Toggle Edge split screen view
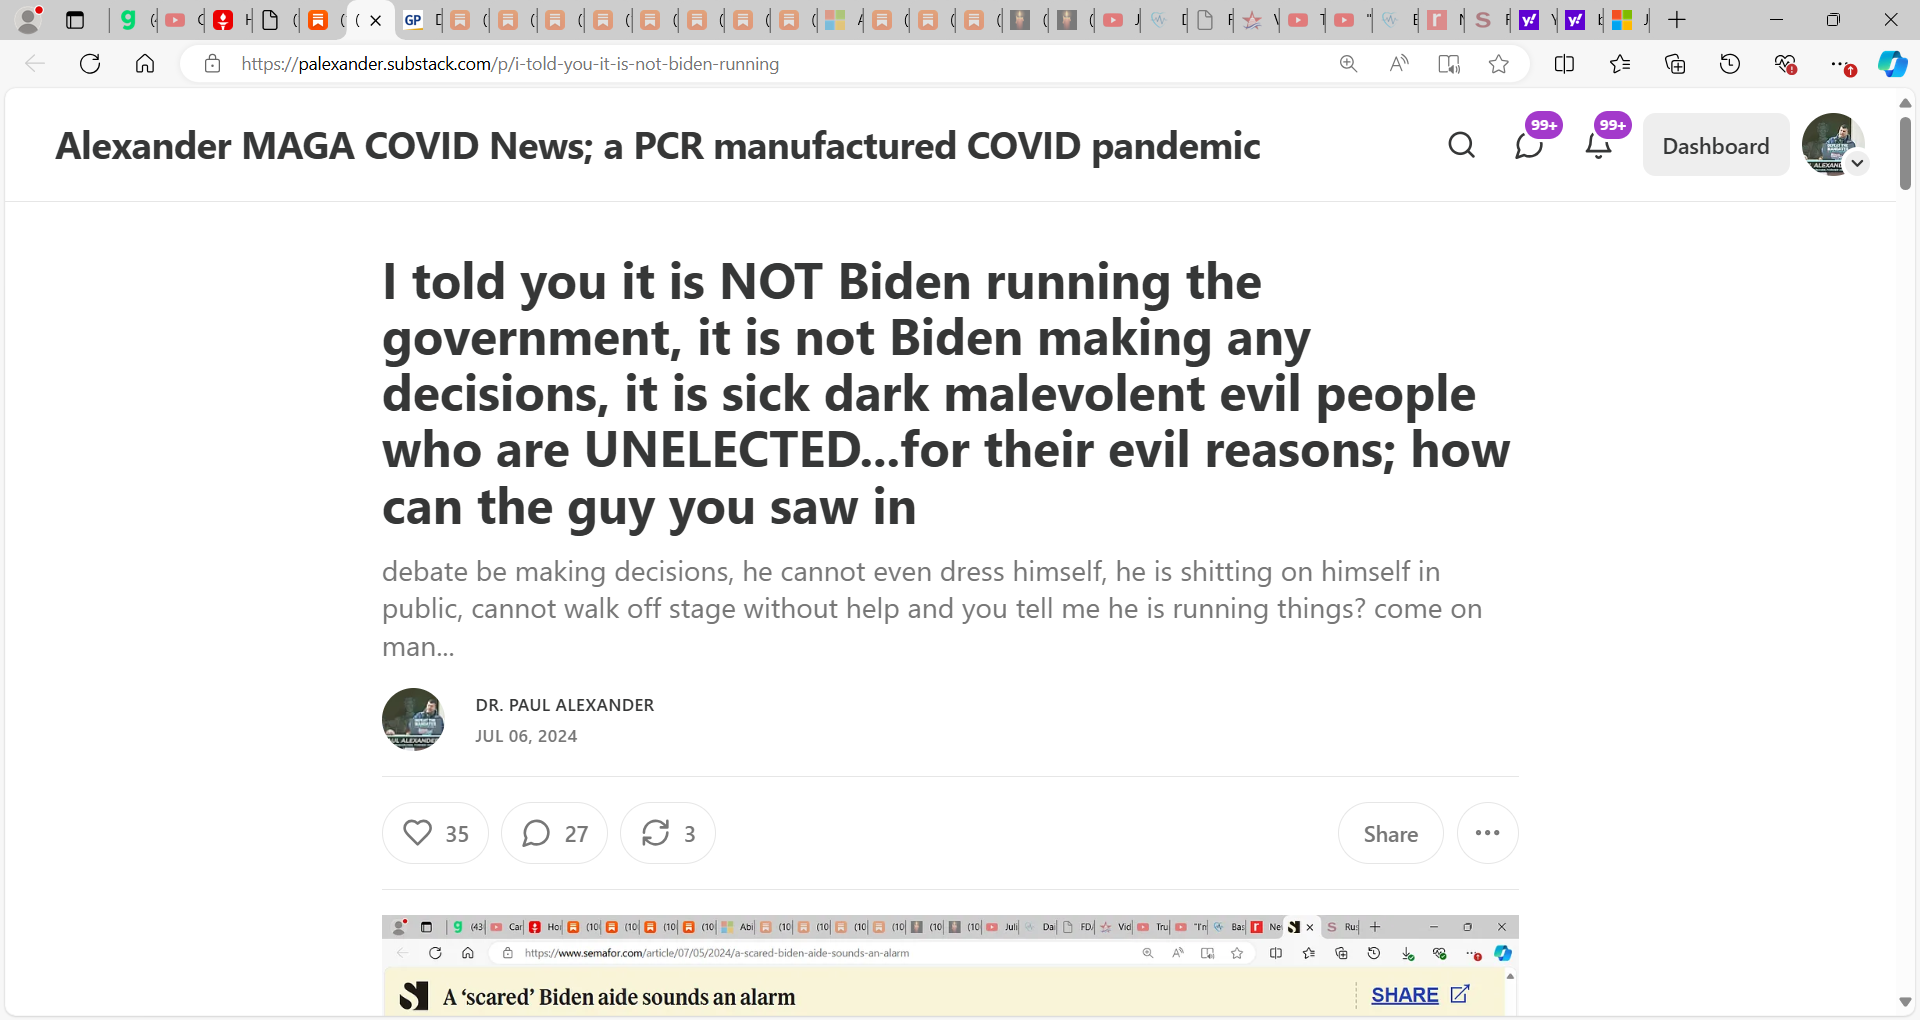 (1565, 64)
